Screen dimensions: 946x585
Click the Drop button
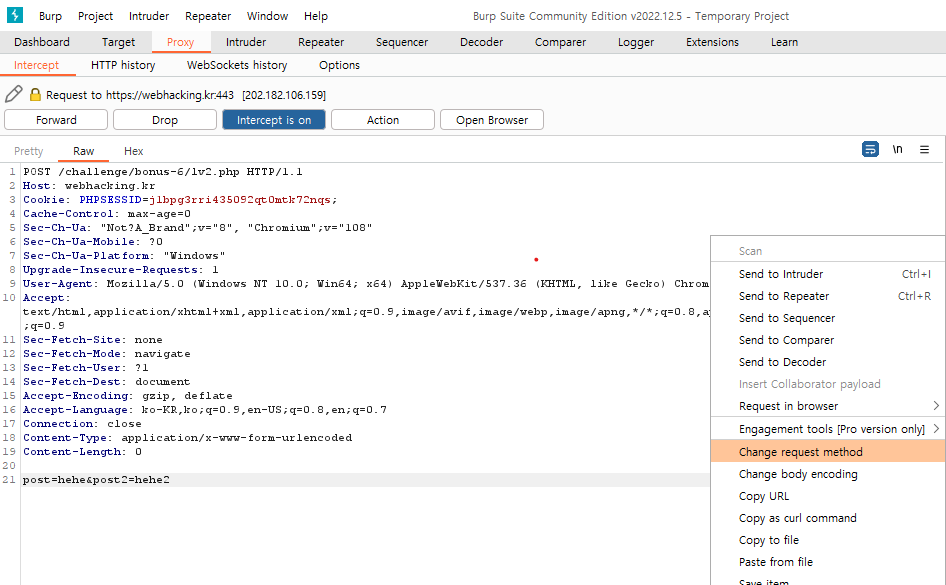click(x=165, y=120)
